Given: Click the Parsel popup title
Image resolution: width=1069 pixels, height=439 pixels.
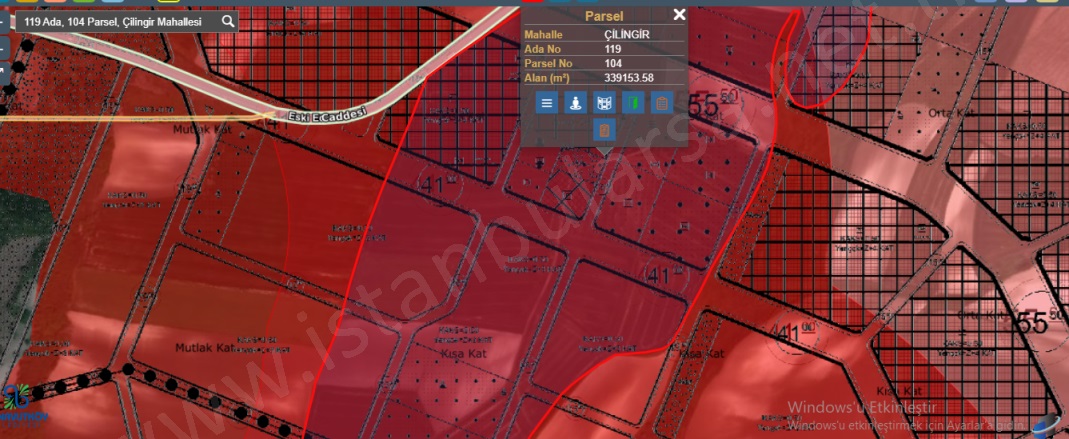Looking at the screenshot, I should tap(603, 16).
